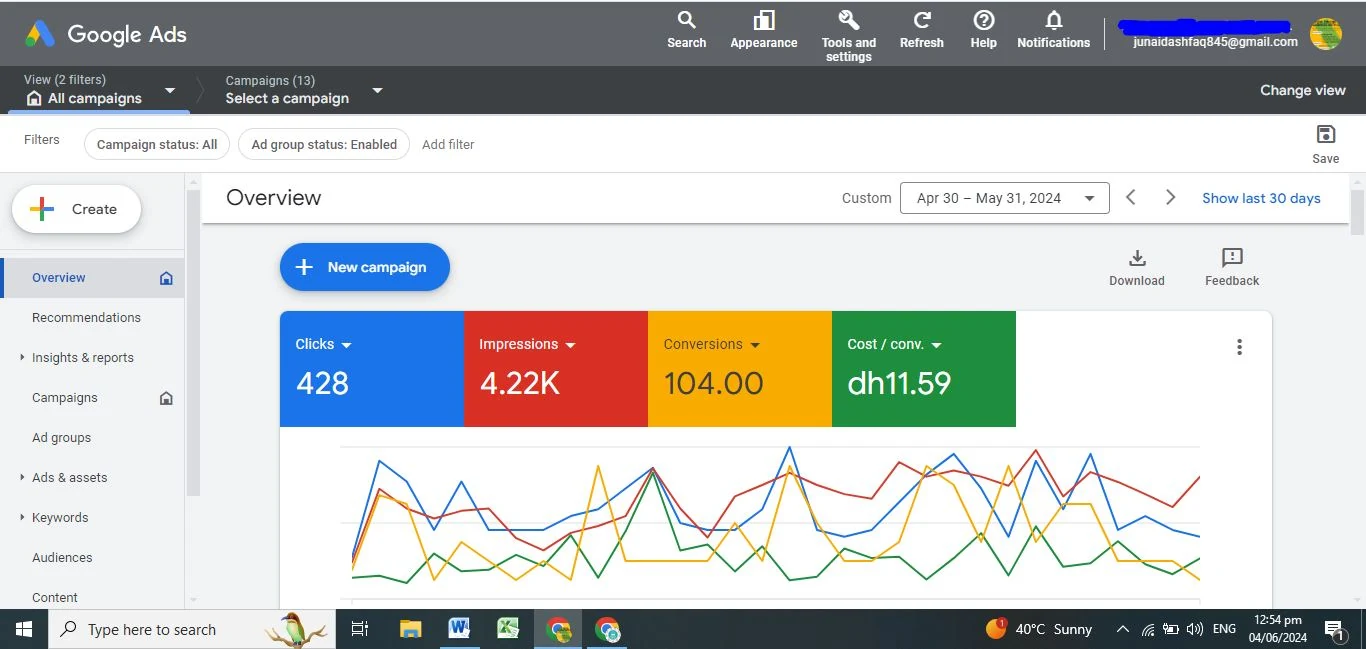The image size is (1366, 649).
Task: Open Audiences in the sidebar
Action: [x=62, y=557]
